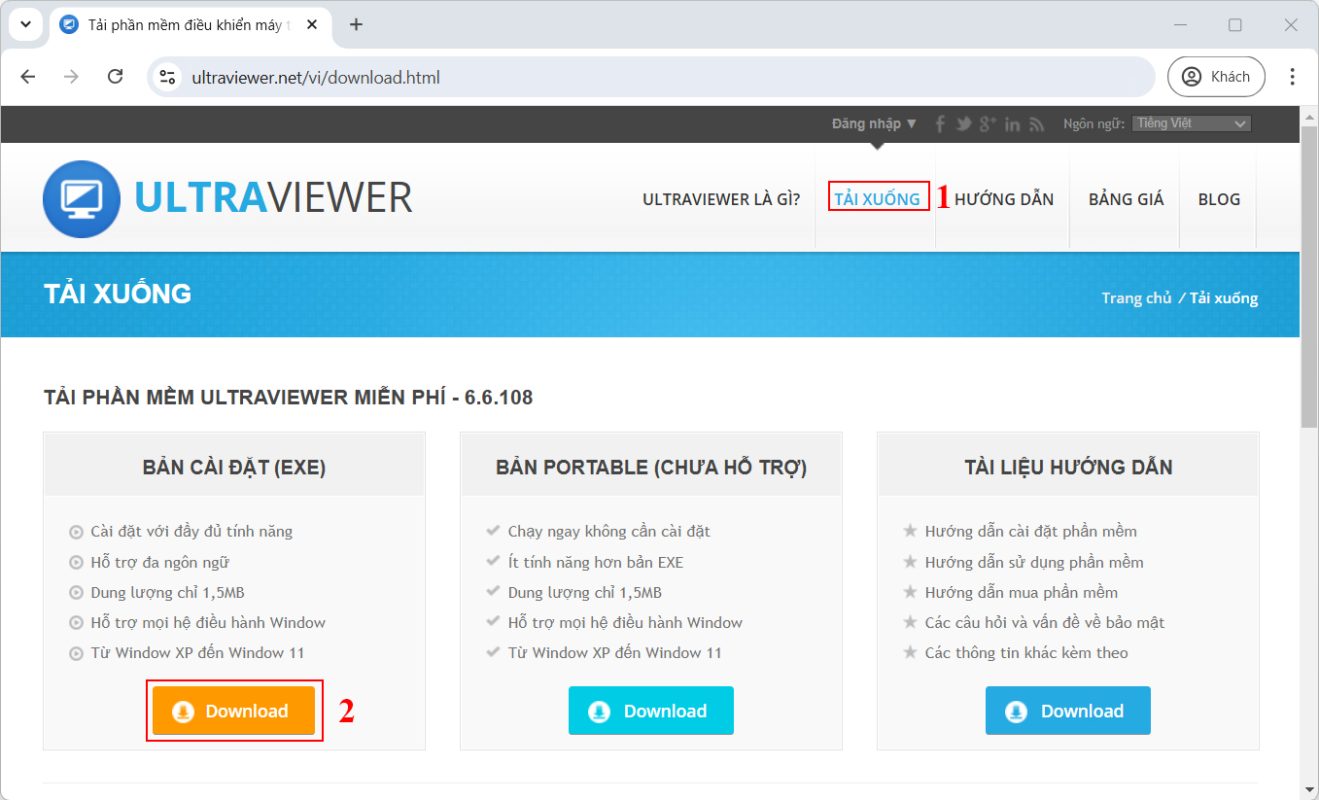1319x800 pixels.
Task: Click the scrollbar down arrow
Action: point(1310,790)
